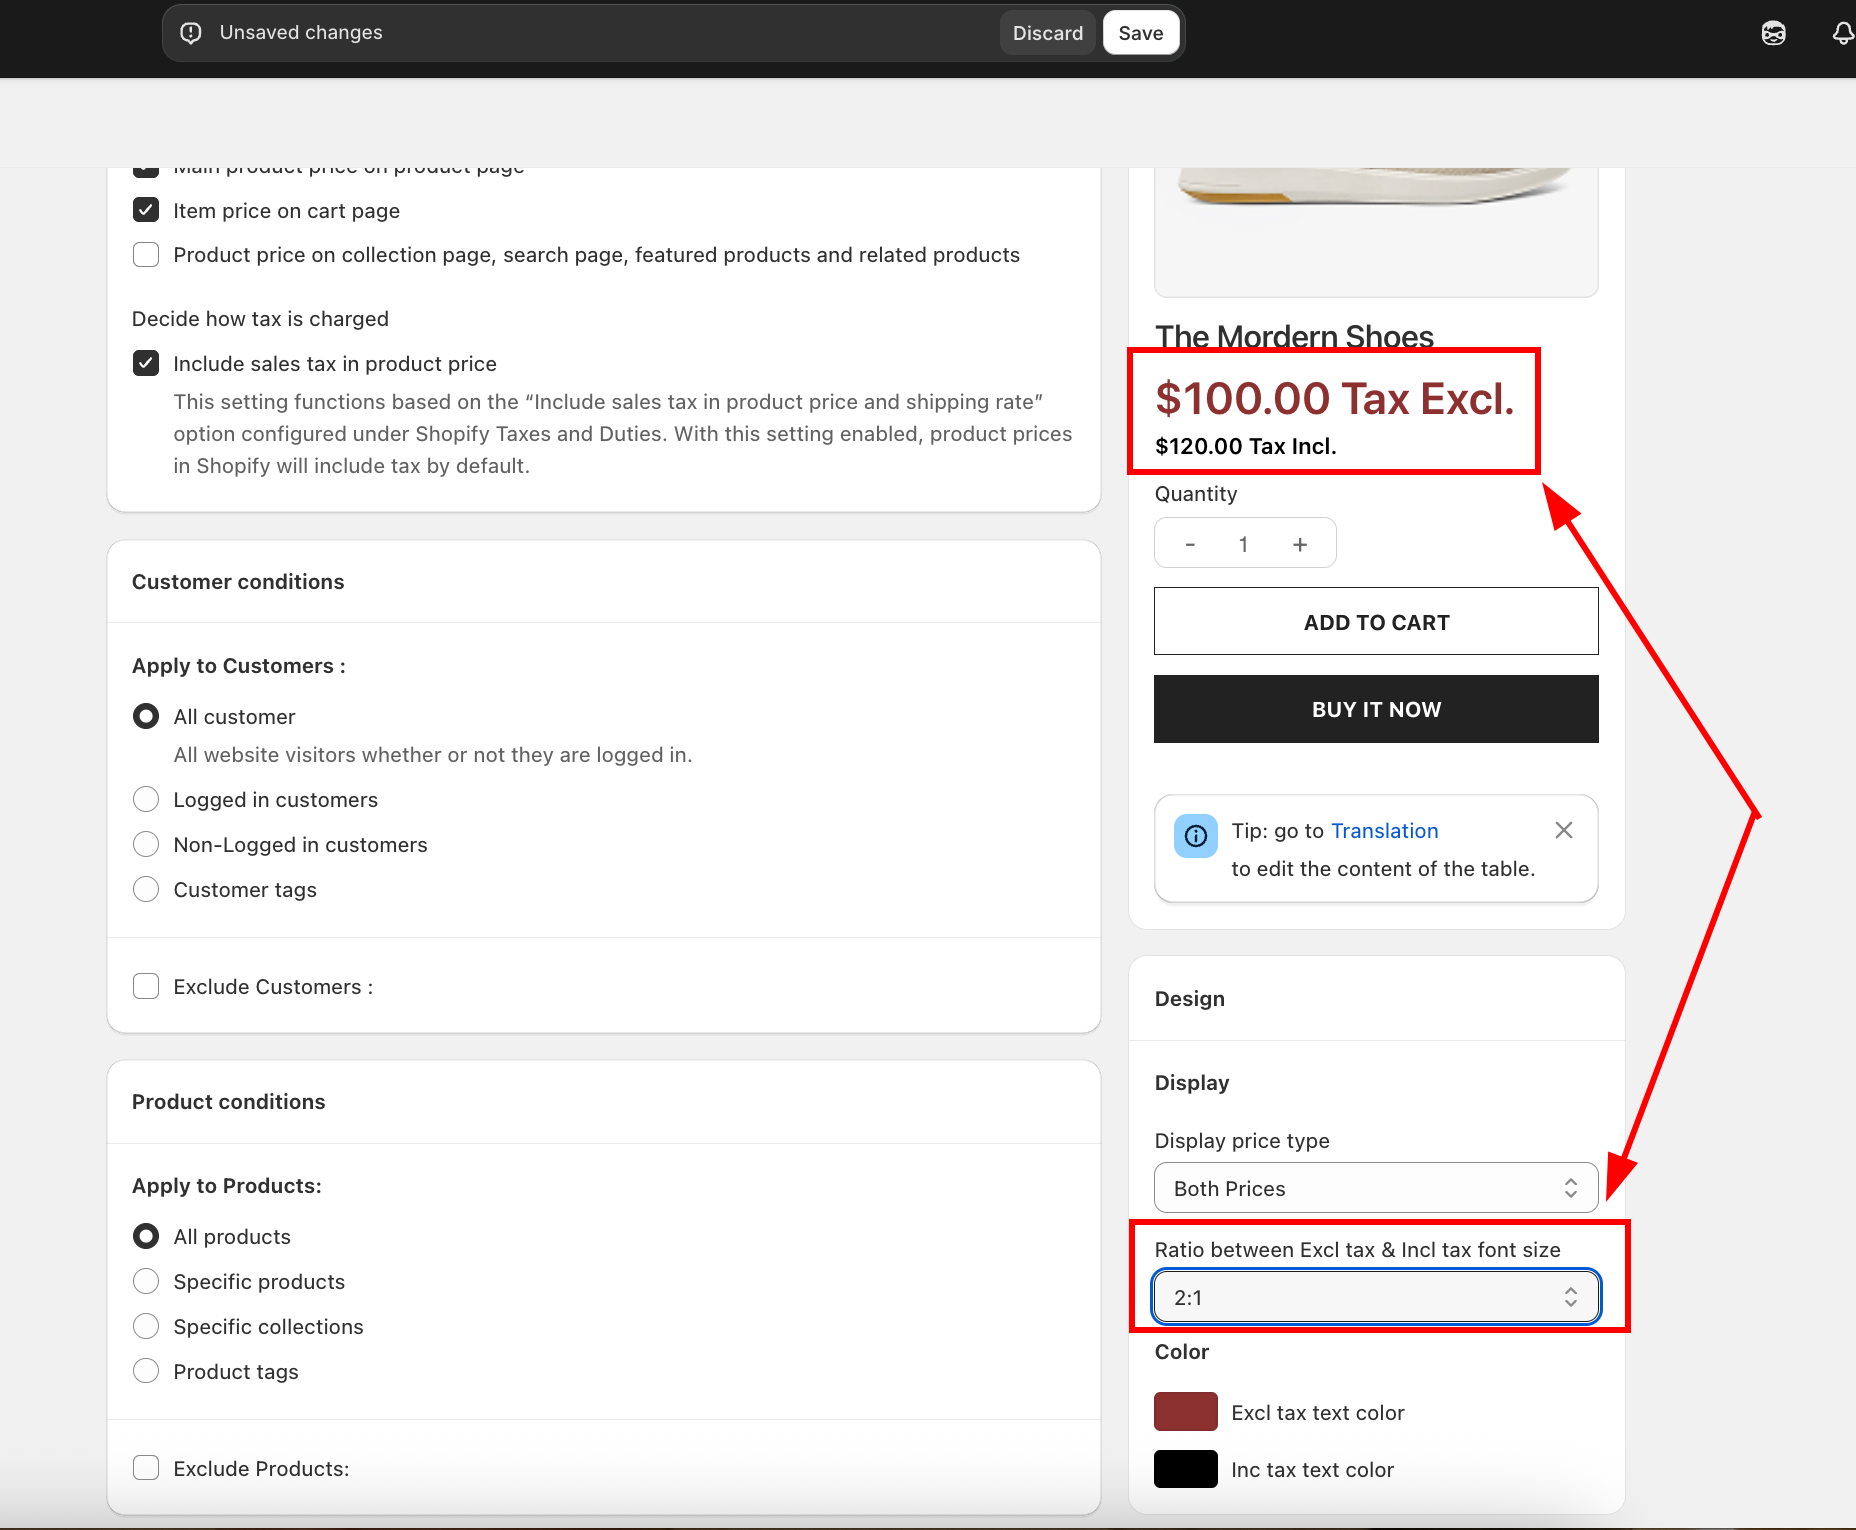
Task: Decrease quantity with the minus button
Action: pos(1190,544)
